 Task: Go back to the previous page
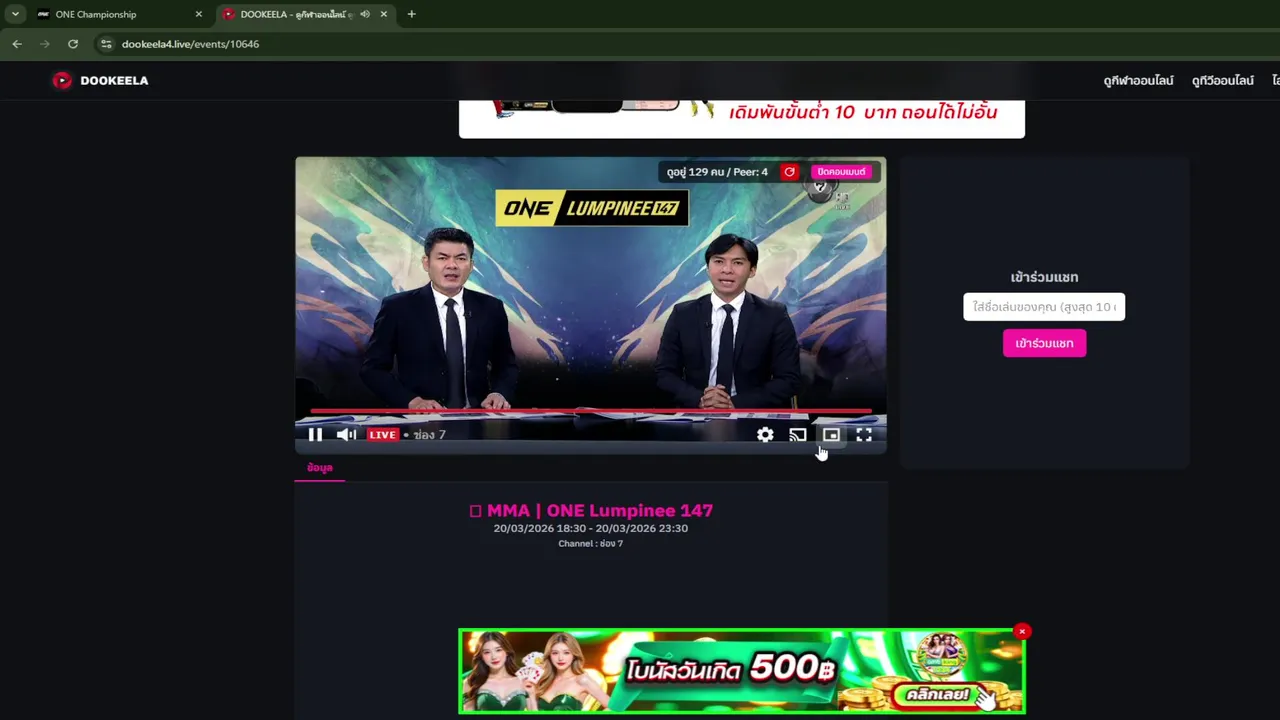pyautogui.click(x=17, y=44)
